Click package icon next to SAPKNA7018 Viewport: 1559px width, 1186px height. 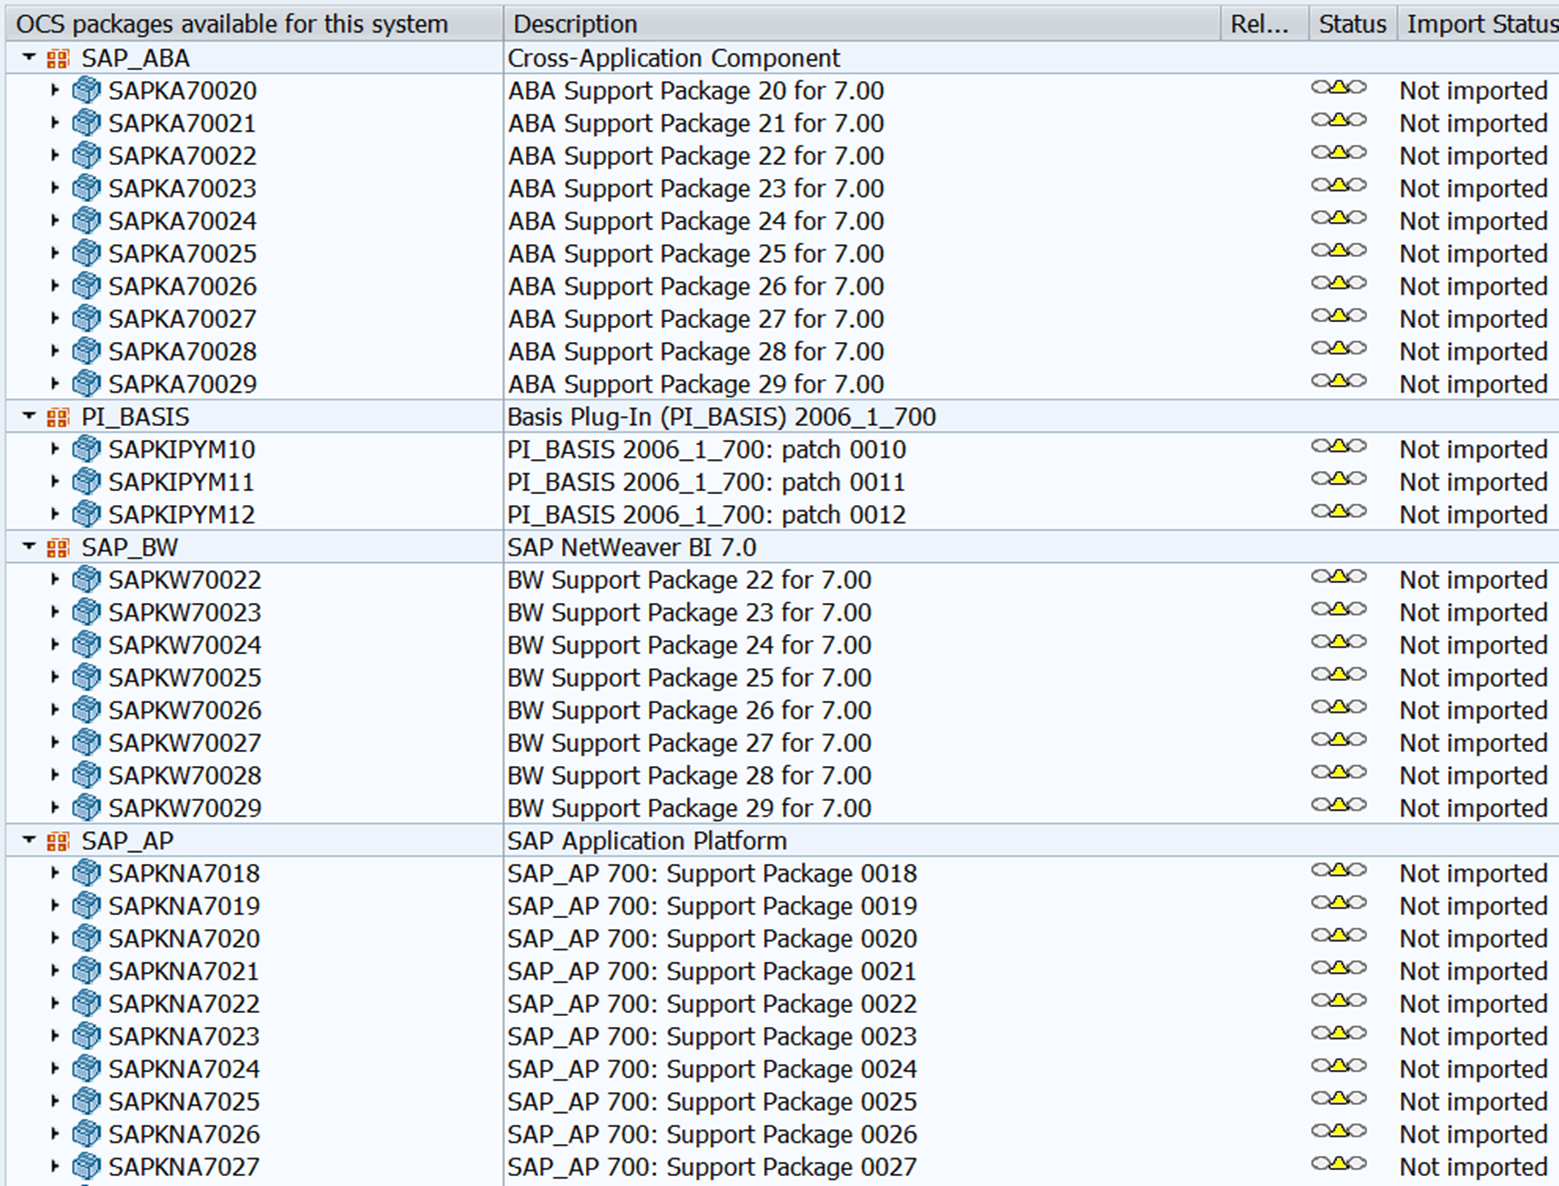click(x=87, y=873)
